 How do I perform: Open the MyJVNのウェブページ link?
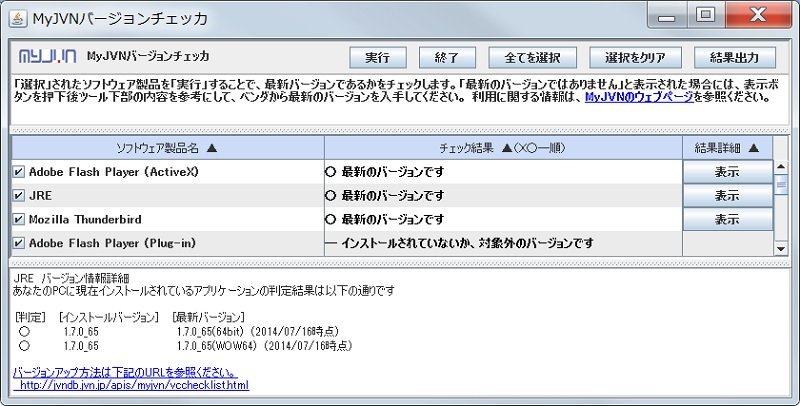point(639,97)
